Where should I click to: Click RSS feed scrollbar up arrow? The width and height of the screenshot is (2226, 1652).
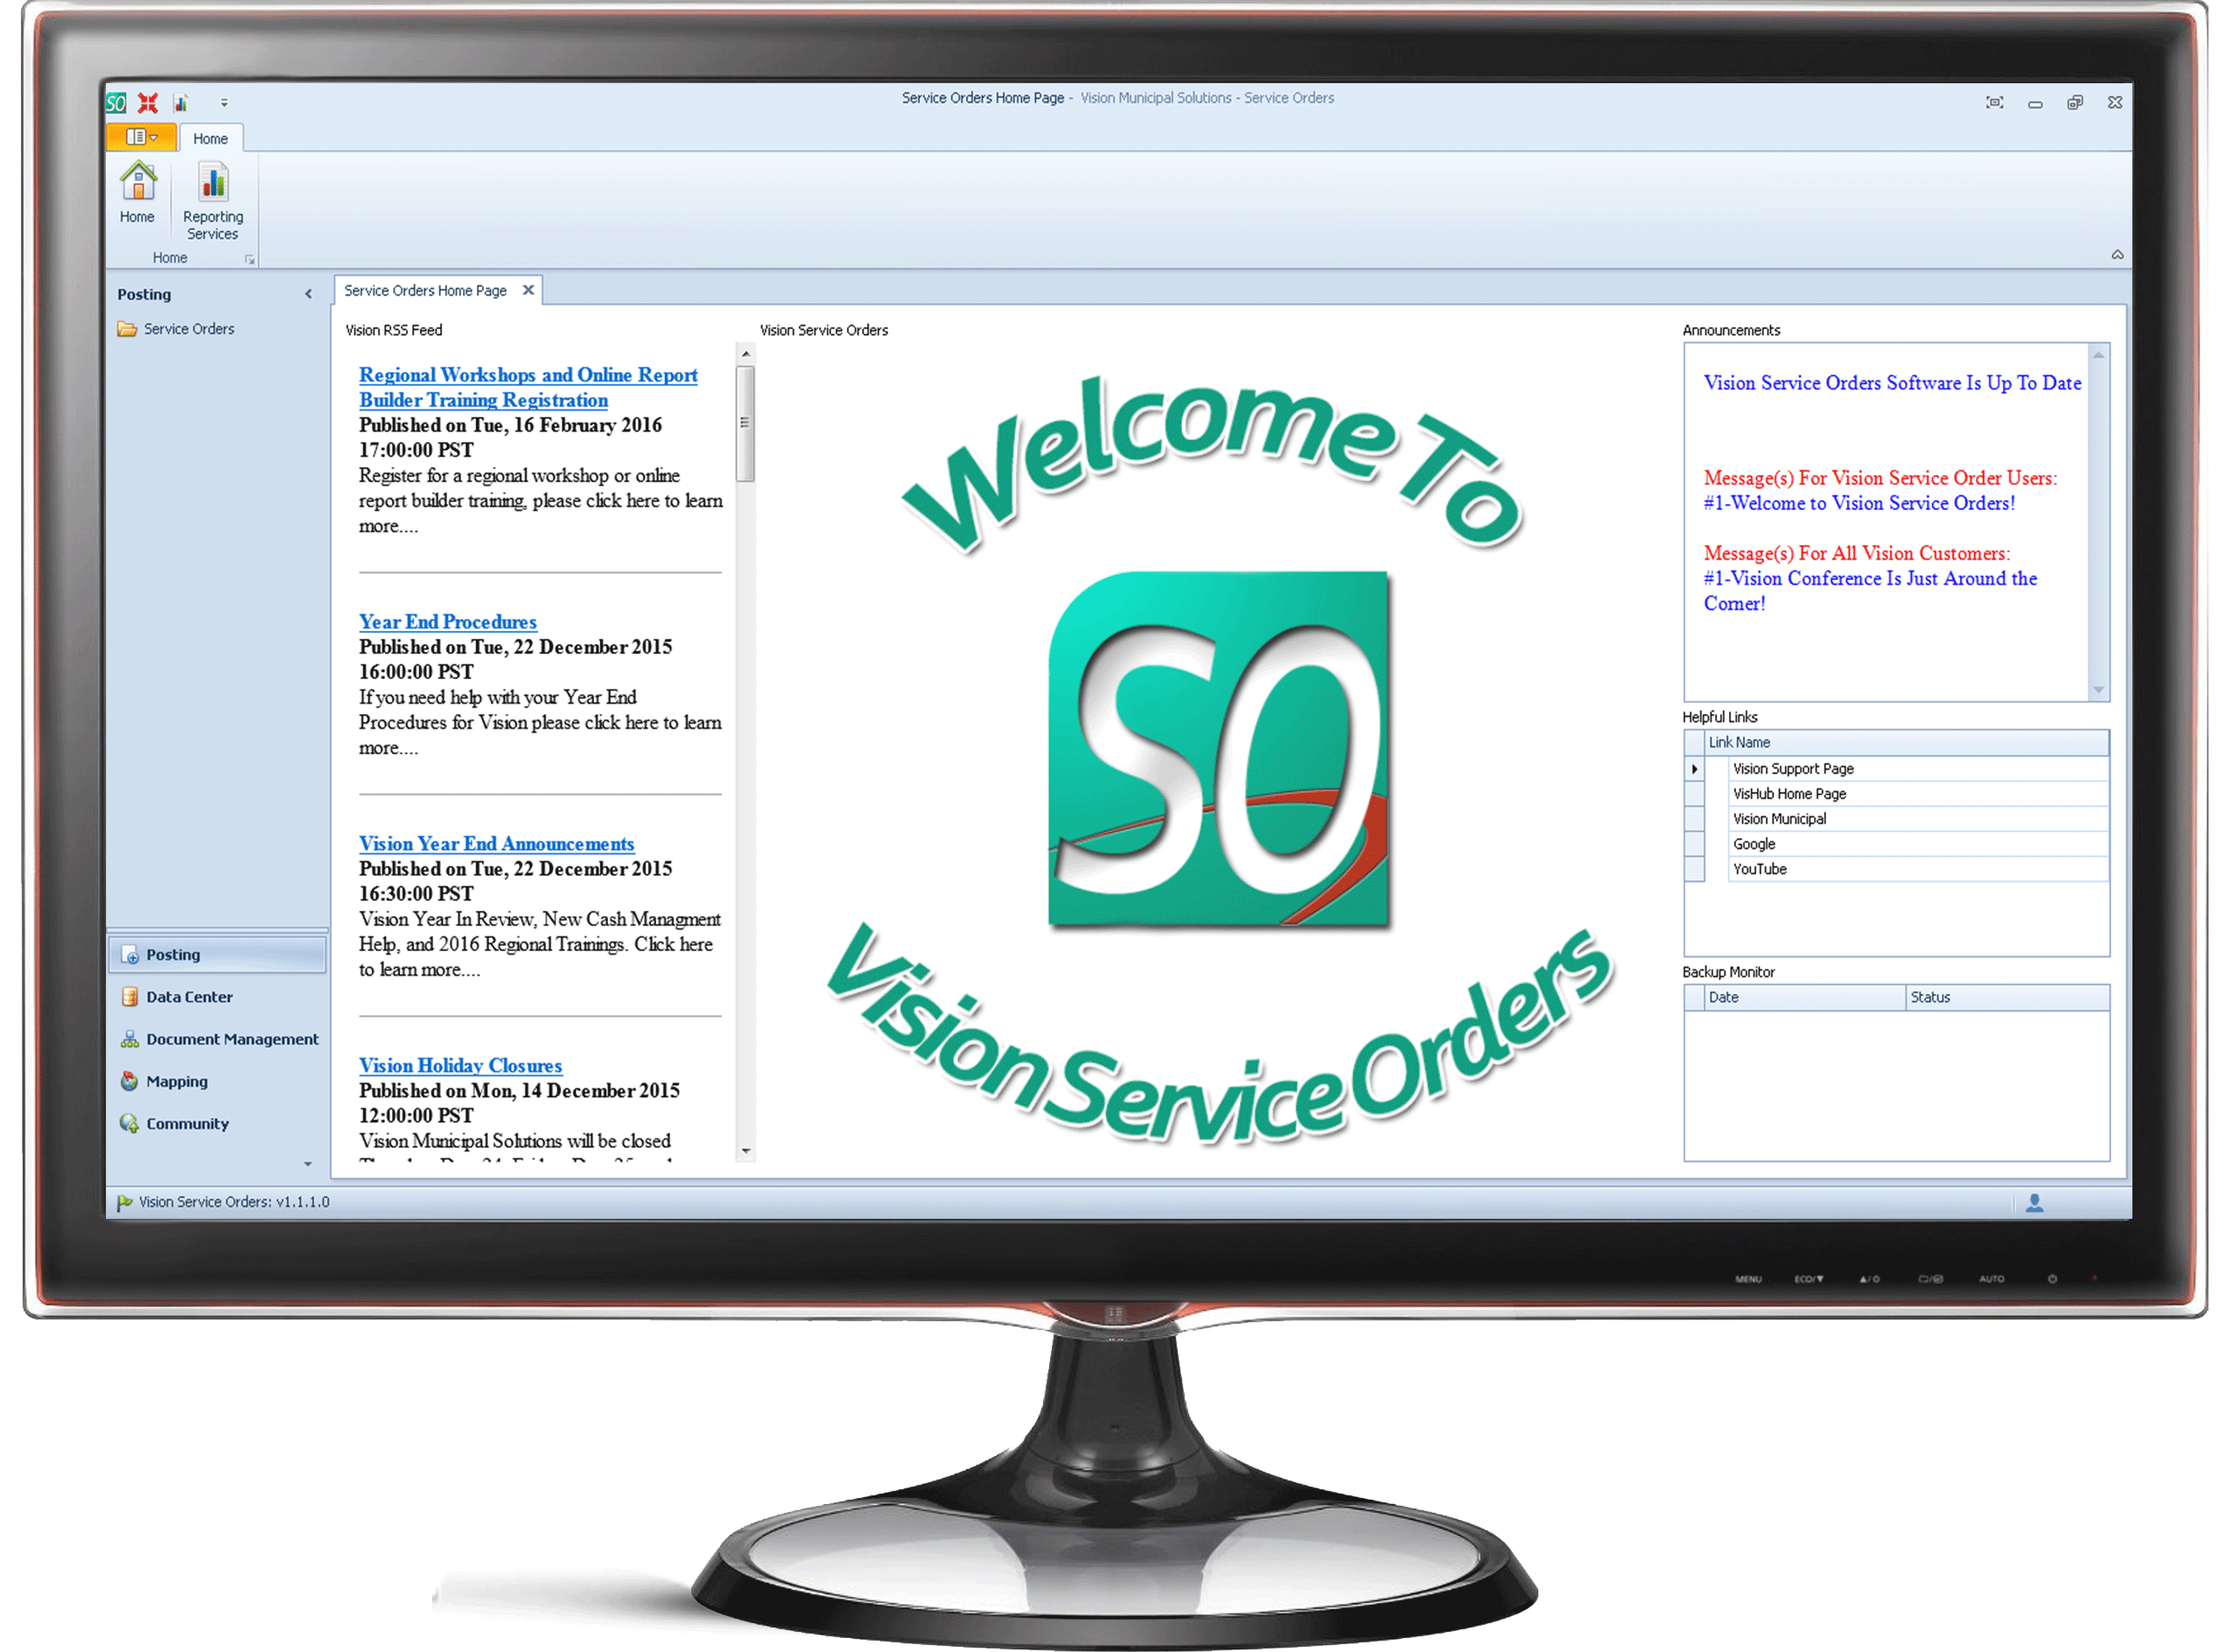coord(745,354)
